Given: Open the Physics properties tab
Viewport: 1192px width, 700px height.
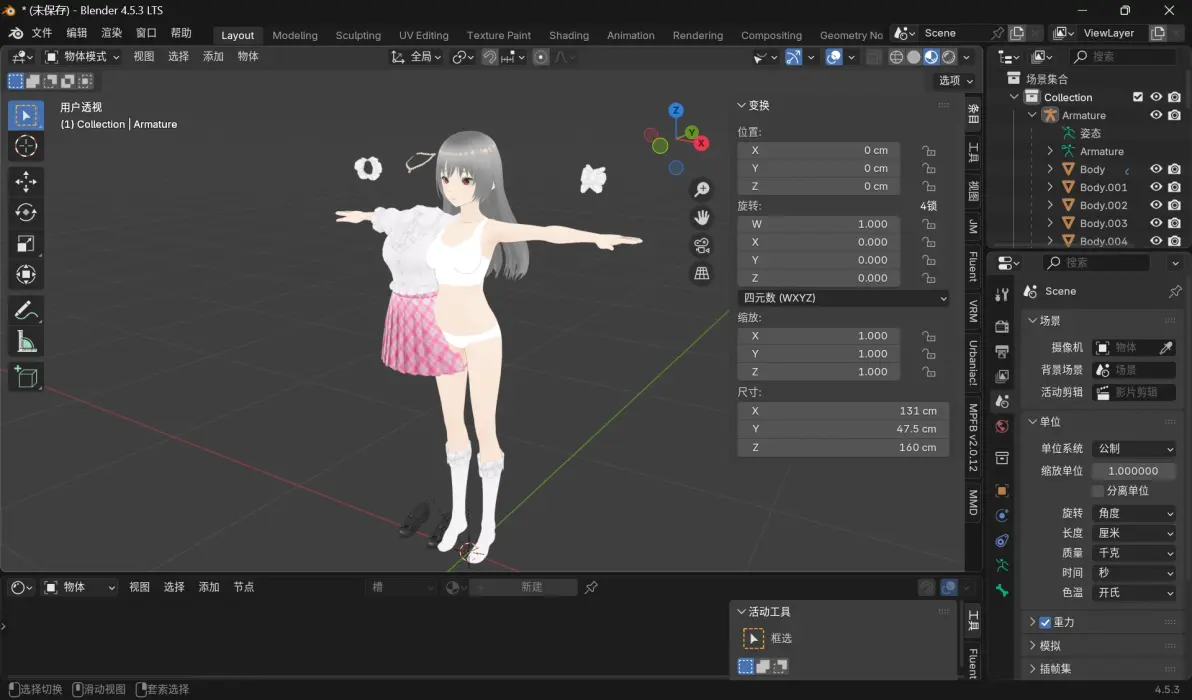Looking at the screenshot, I should [1002, 515].
